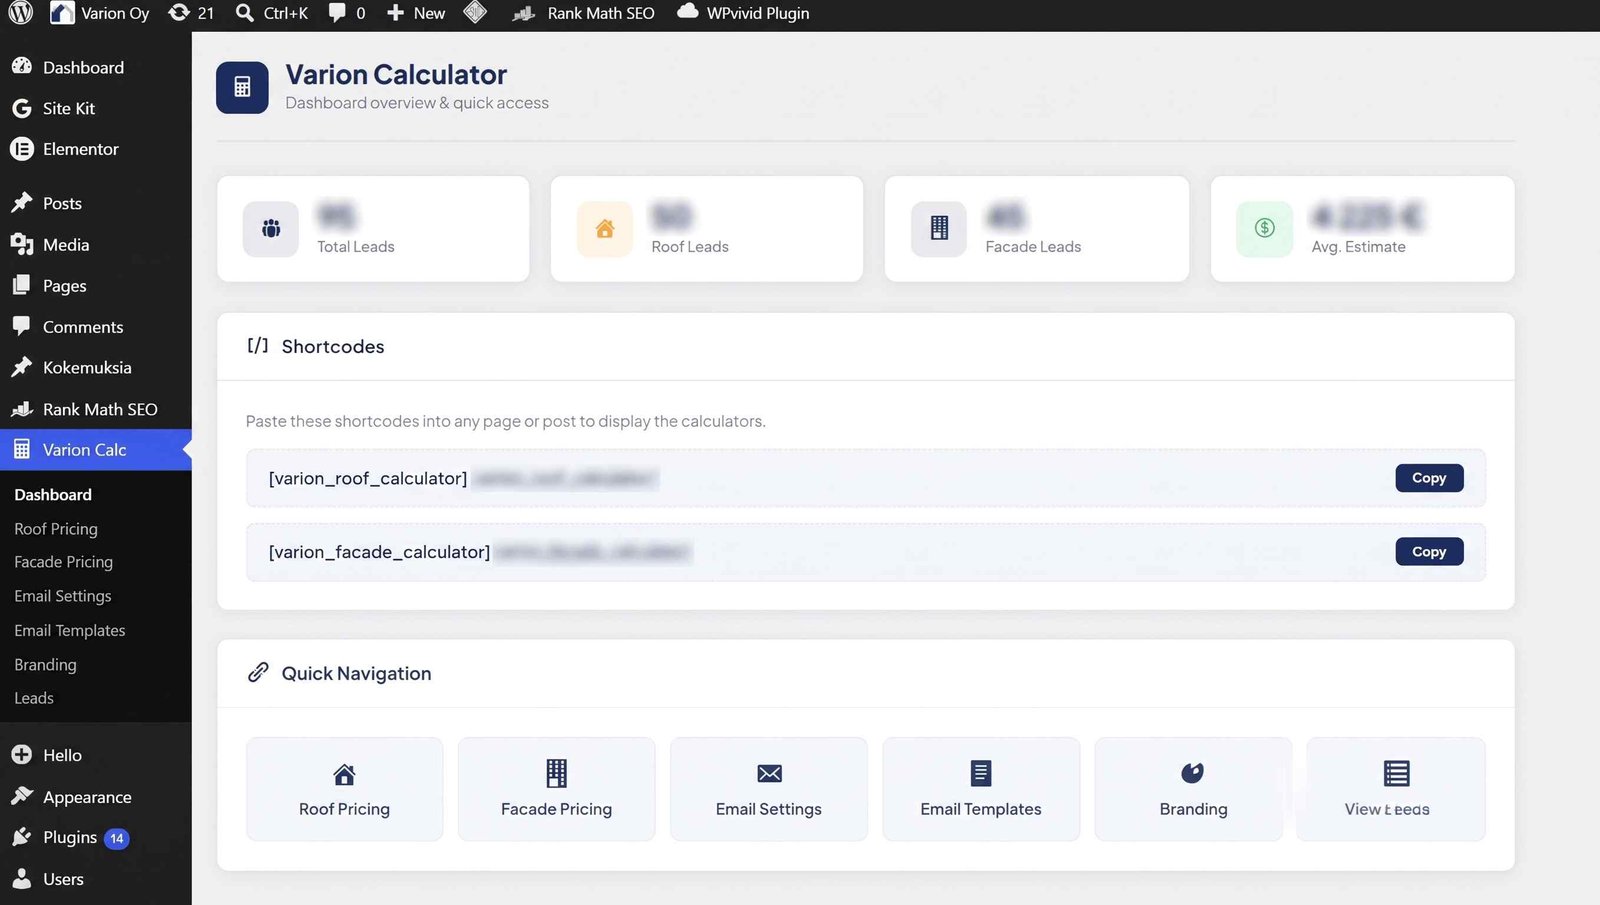Click the WordPress logo in admin bar

tap(21, 13)
